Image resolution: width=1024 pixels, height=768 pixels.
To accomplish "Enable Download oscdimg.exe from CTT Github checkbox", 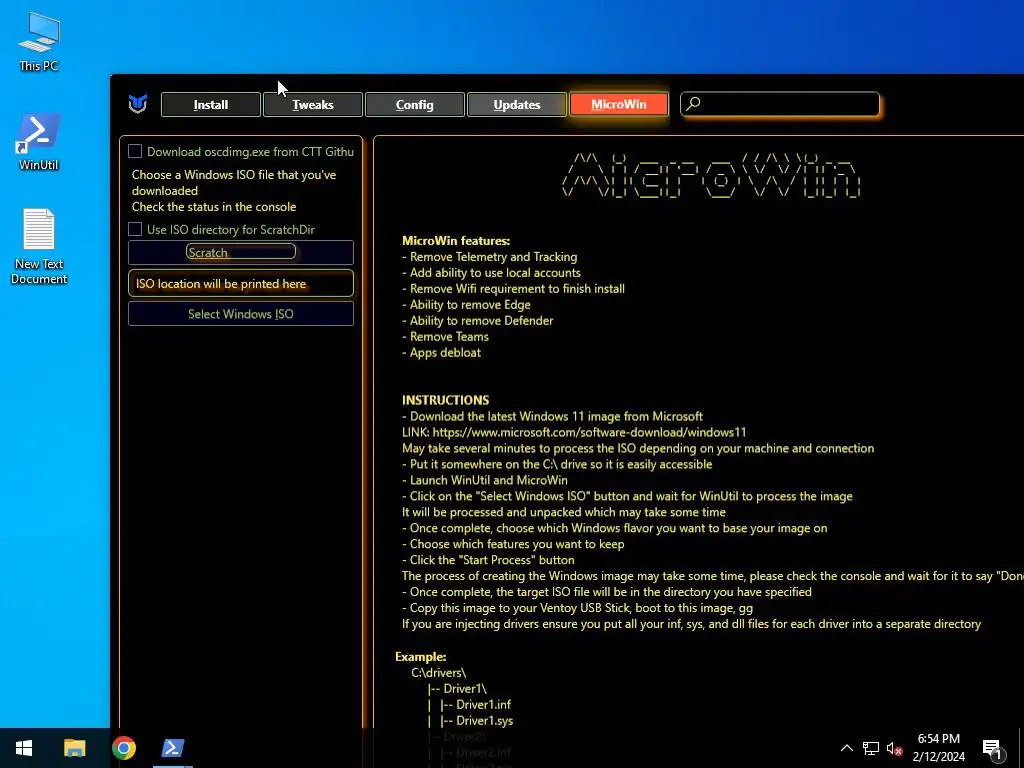I will (x=135, y=152).
